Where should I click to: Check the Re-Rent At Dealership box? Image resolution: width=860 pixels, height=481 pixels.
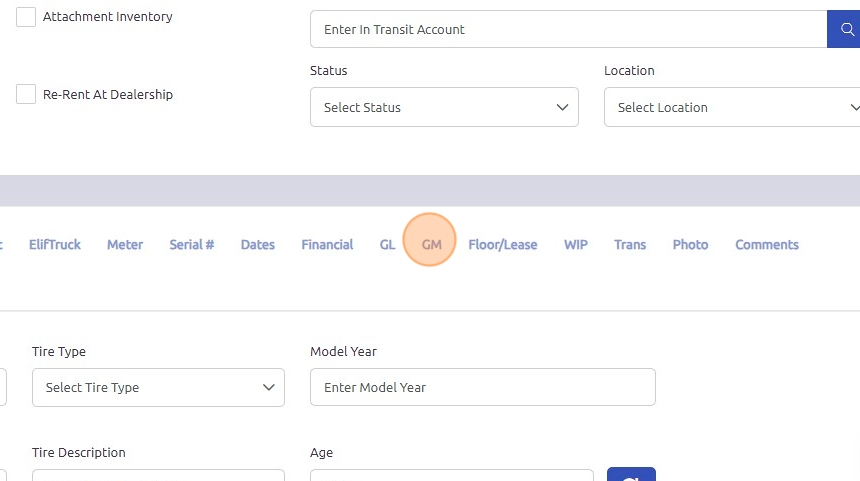click(x=26, y=95)
